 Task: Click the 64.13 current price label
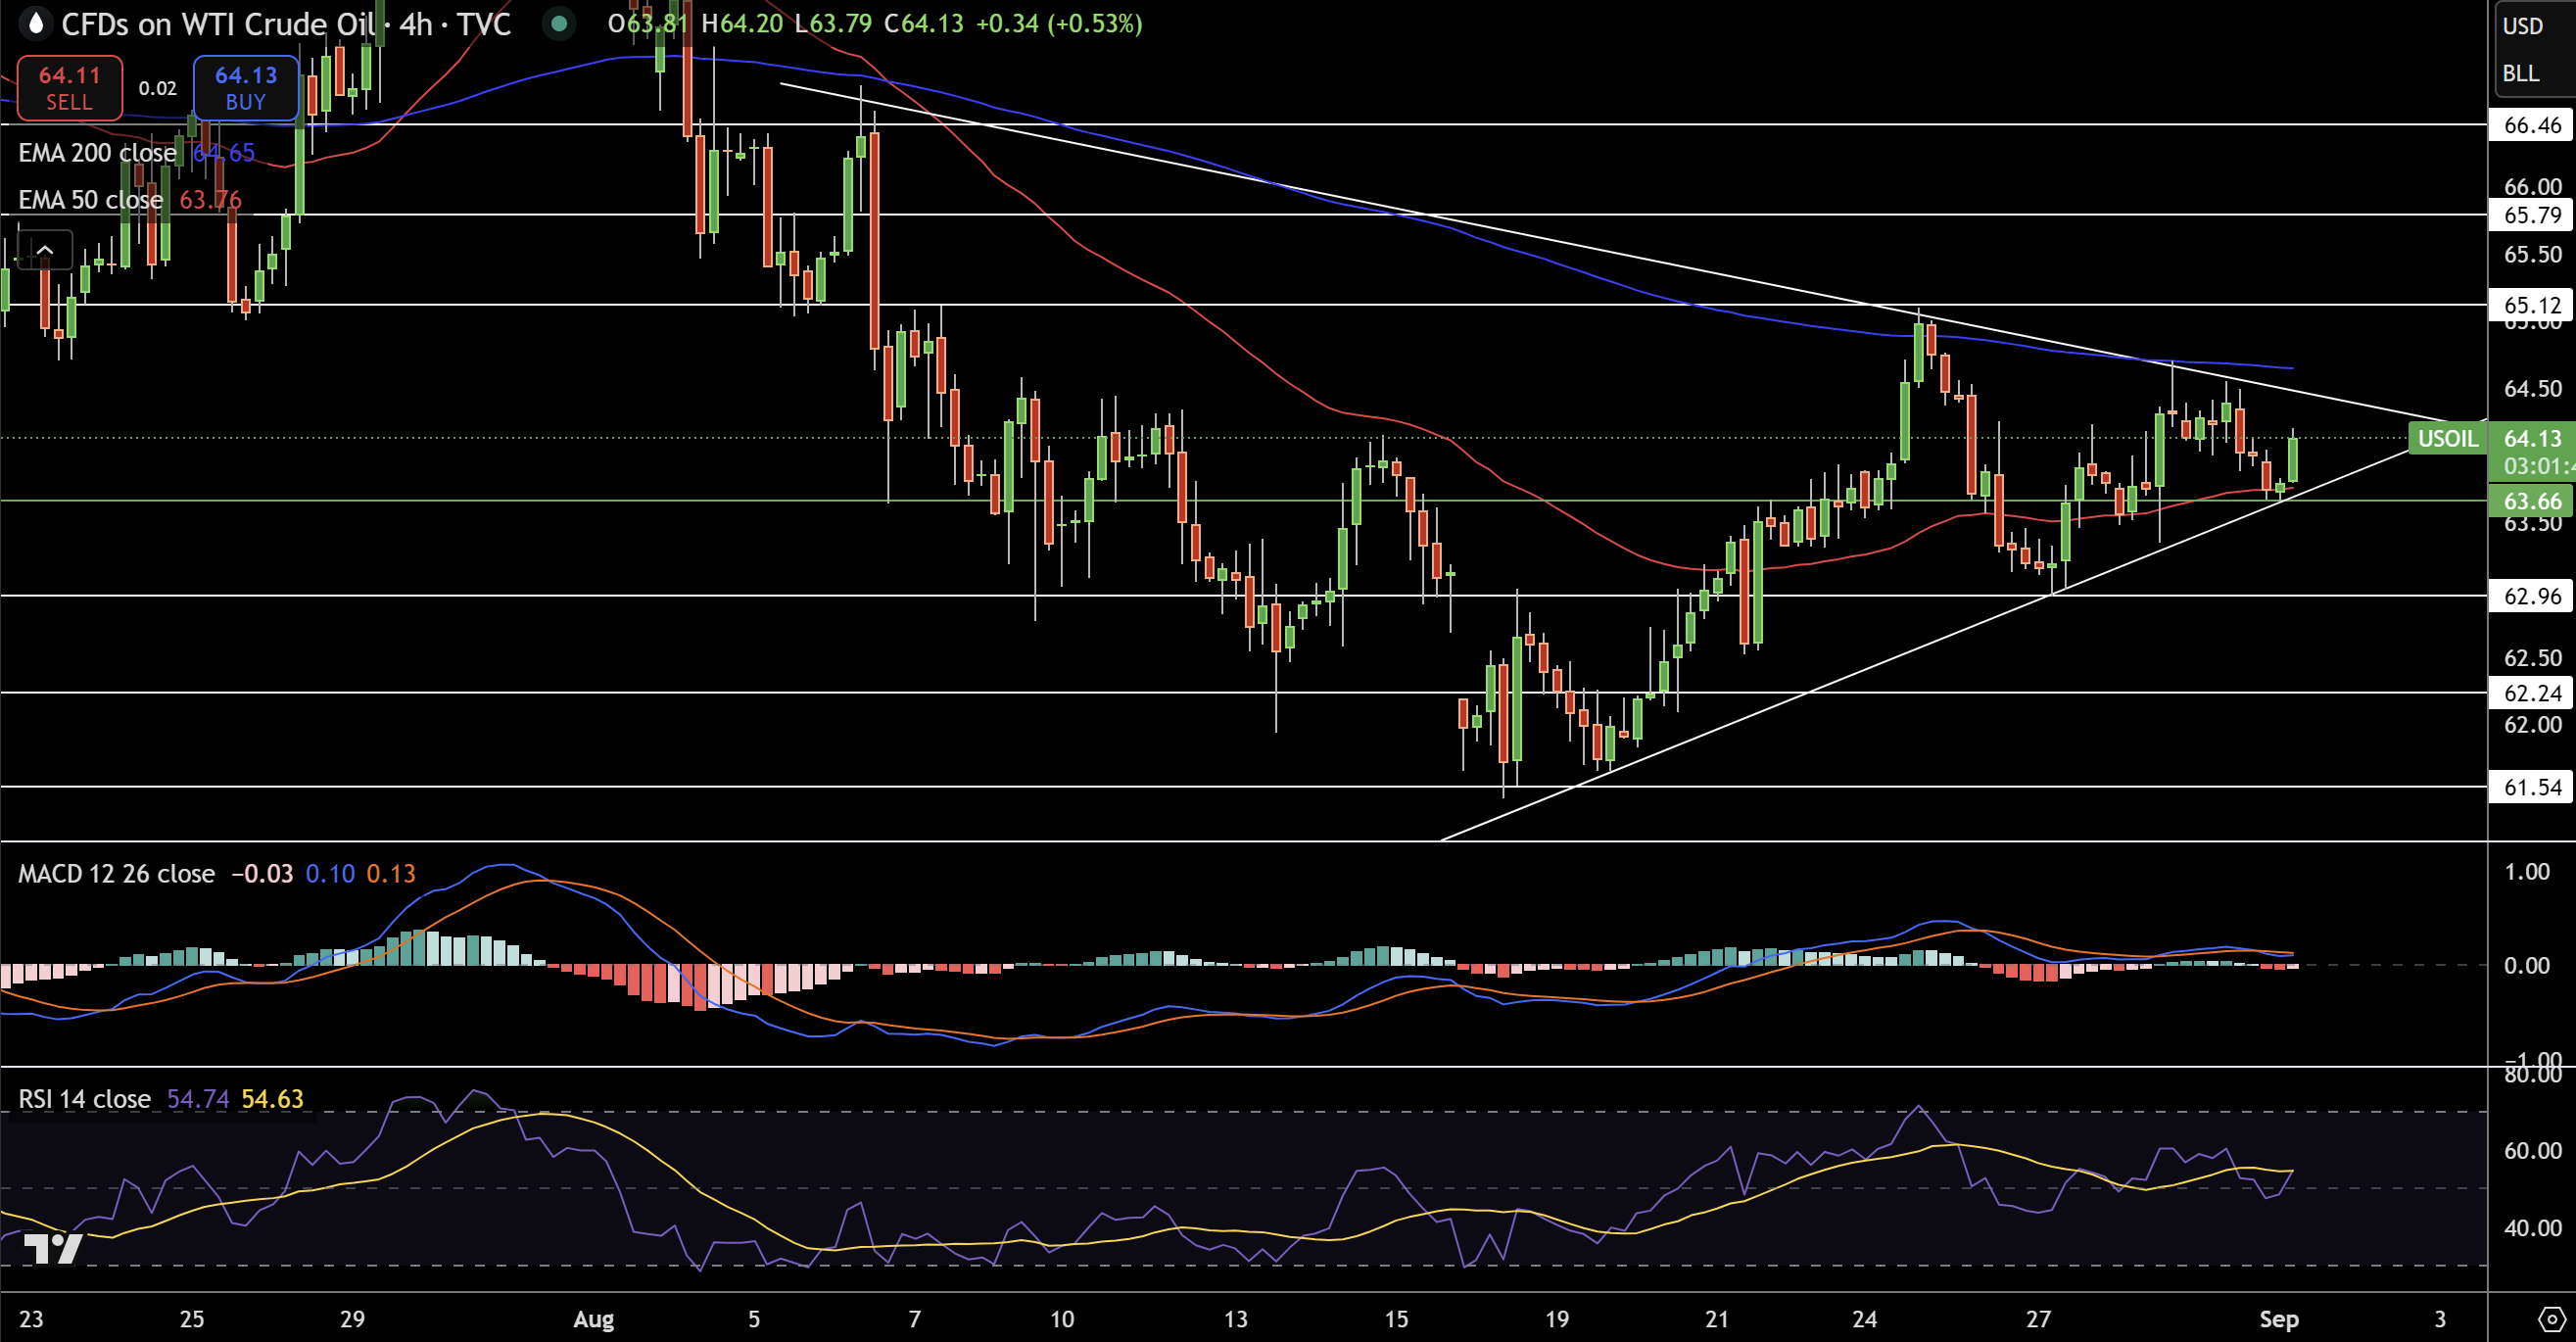2532,438
